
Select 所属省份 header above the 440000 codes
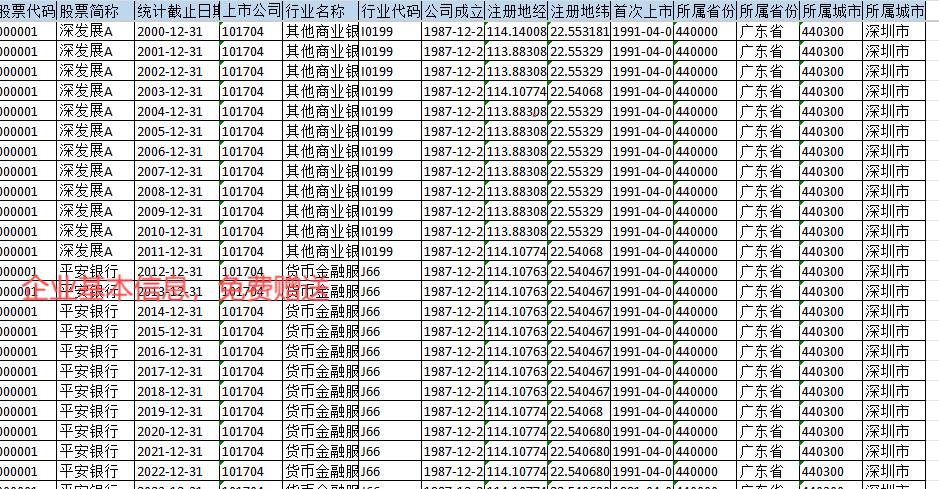pyautogui.click(x=705, y=11)
